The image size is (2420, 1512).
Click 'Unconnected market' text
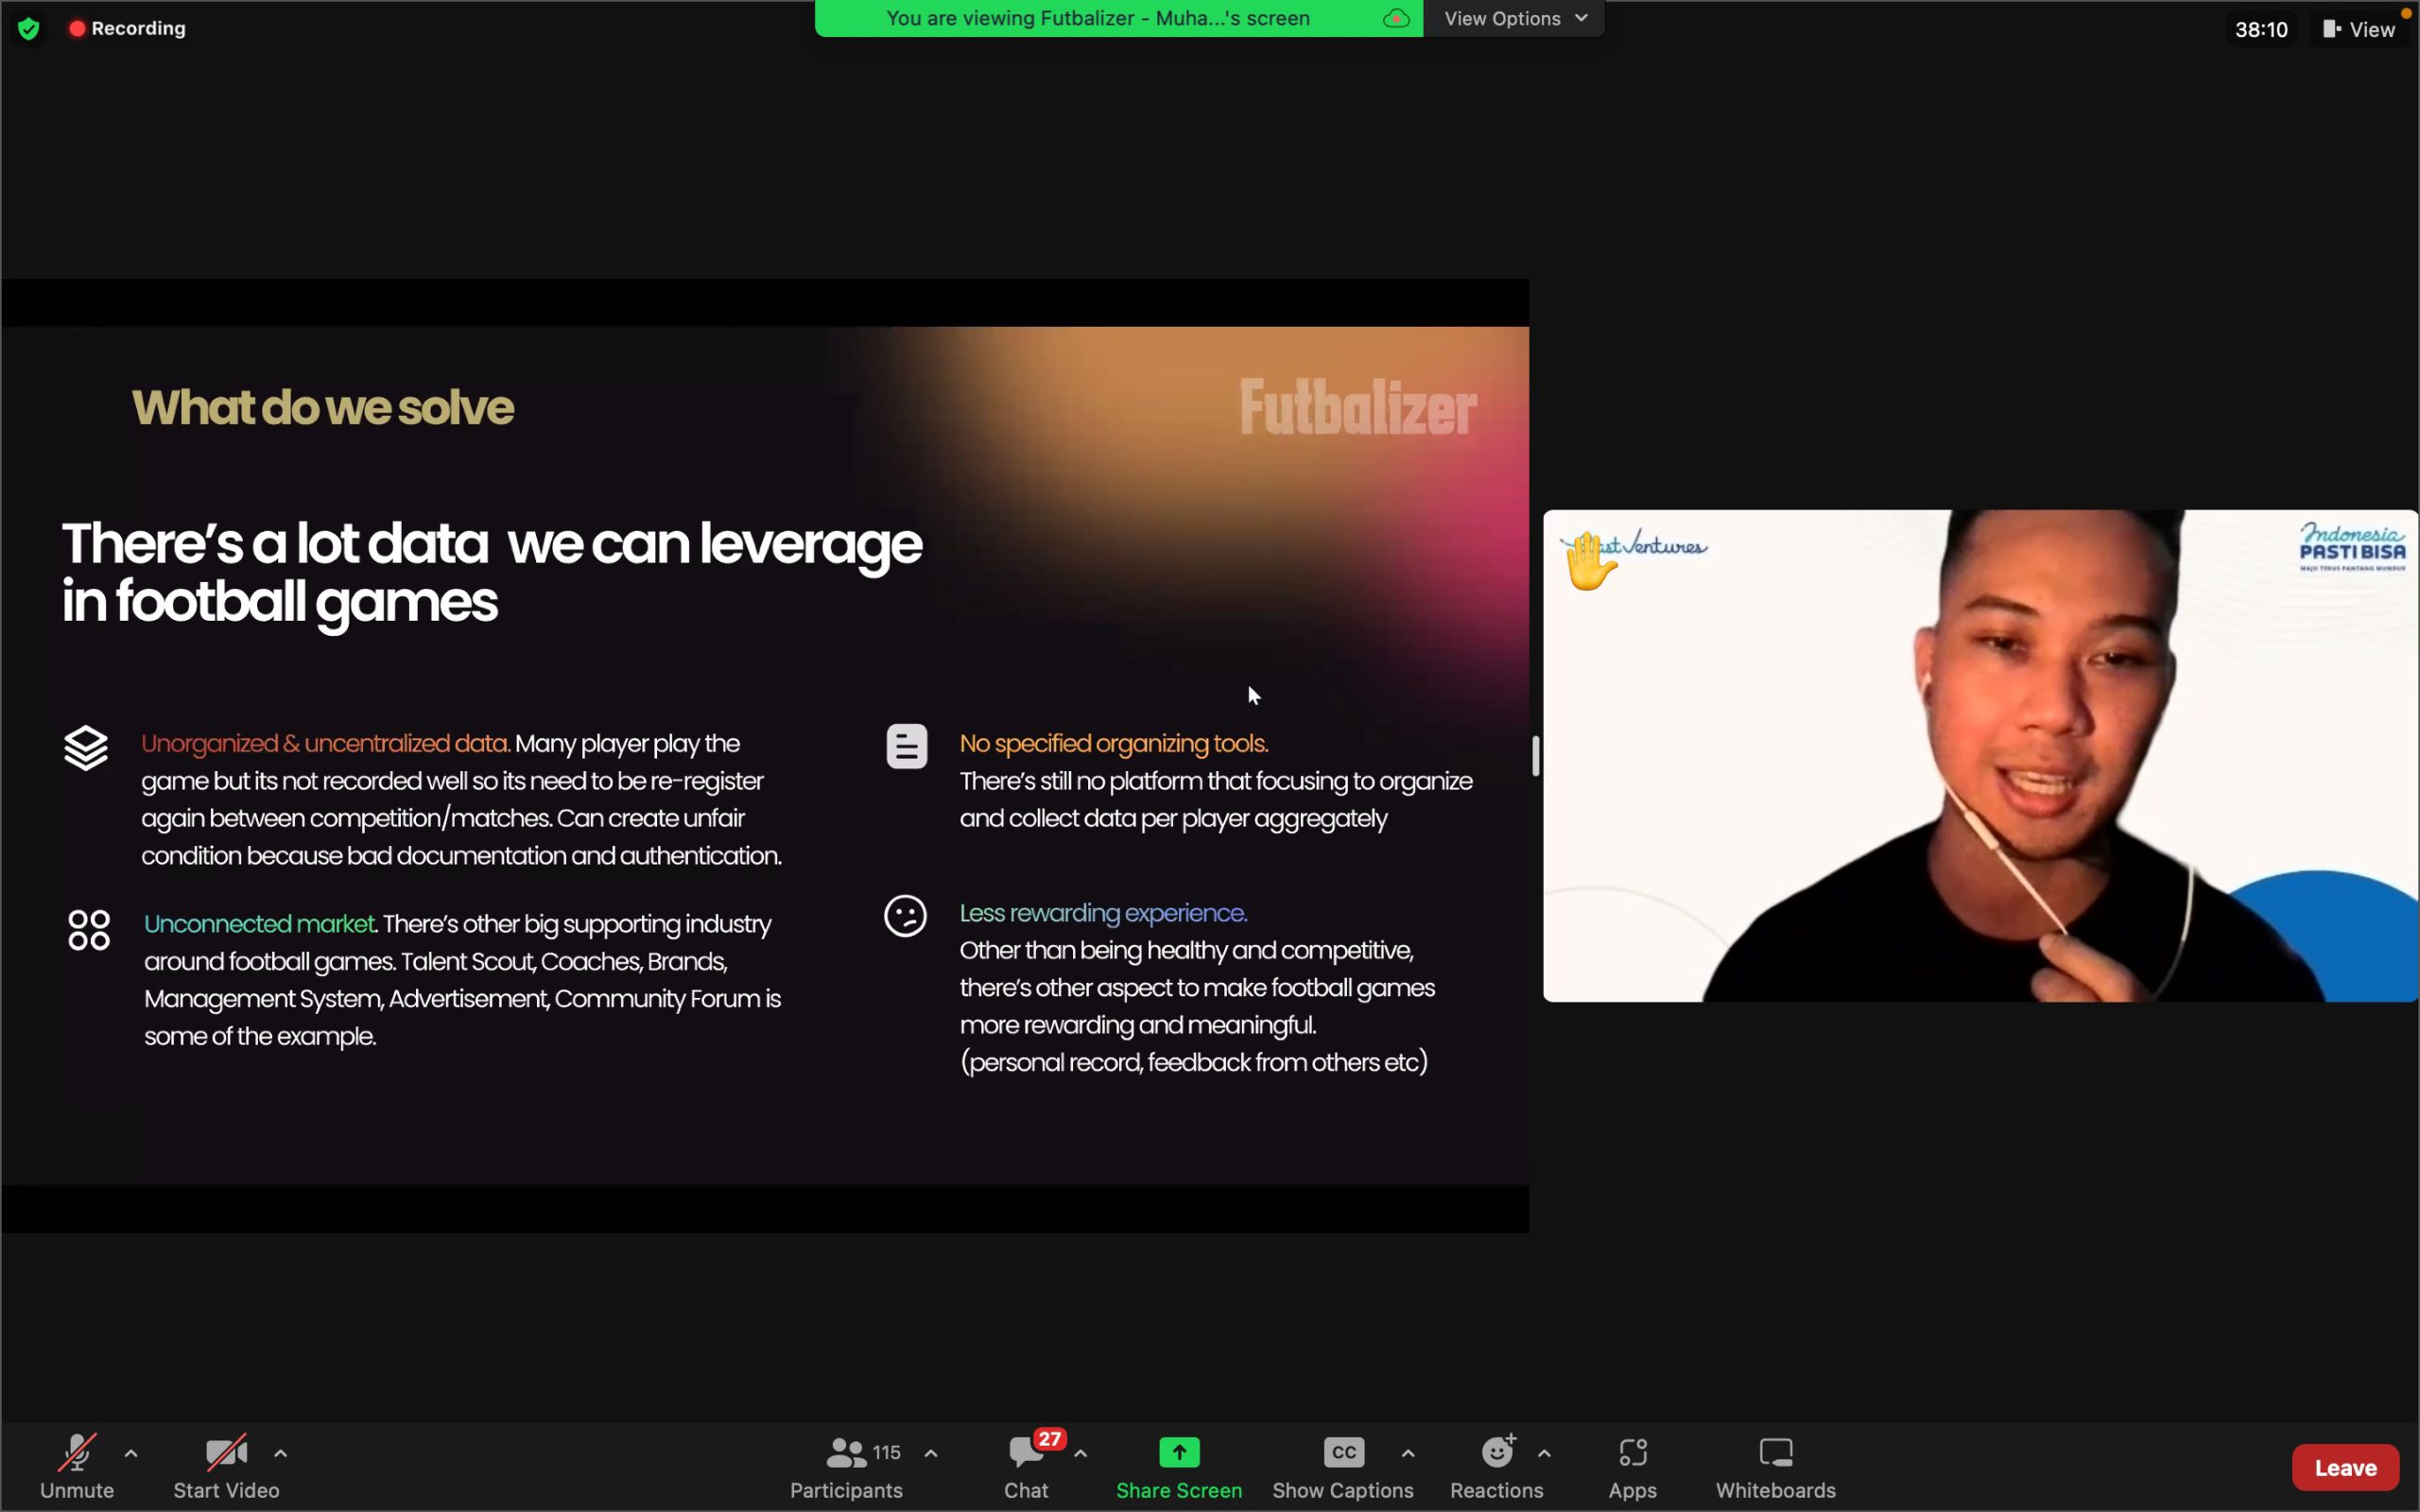tap(260, 924)
